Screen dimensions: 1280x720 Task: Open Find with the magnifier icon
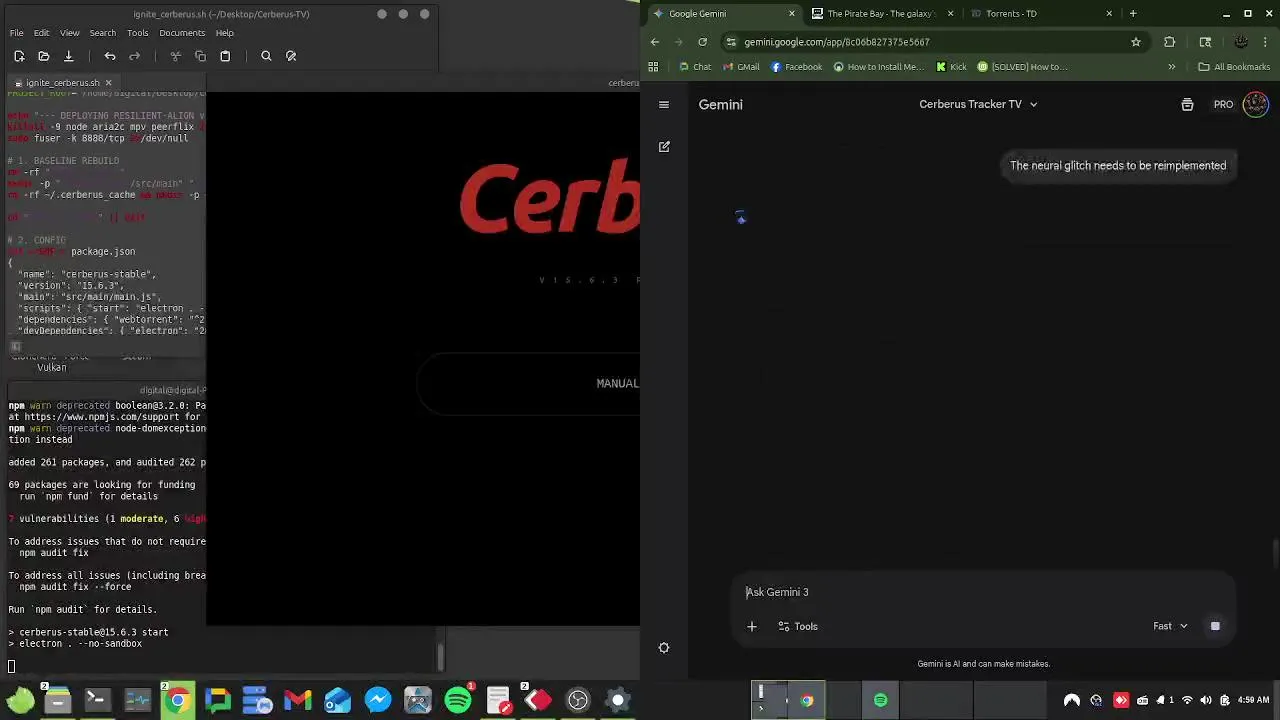click(x=266, y=56)
